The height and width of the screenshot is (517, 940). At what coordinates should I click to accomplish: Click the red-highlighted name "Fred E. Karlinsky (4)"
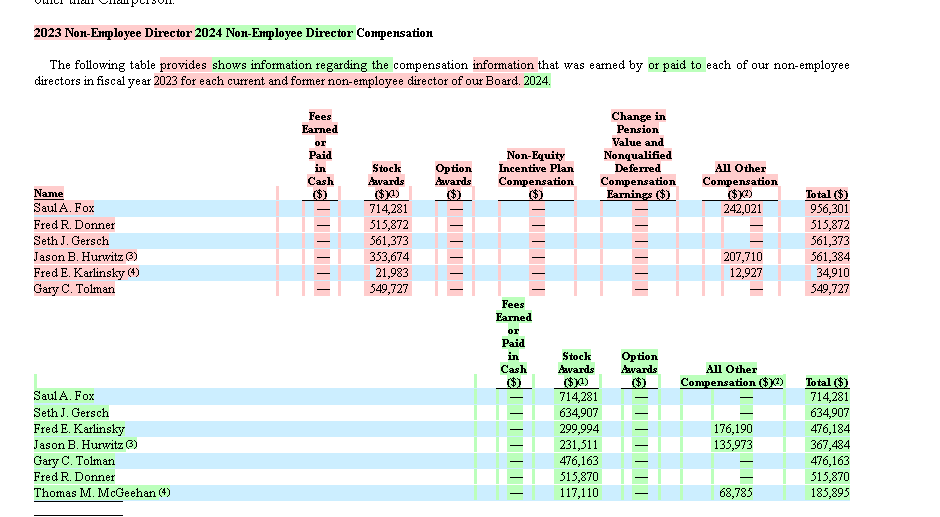coord(86,273)
